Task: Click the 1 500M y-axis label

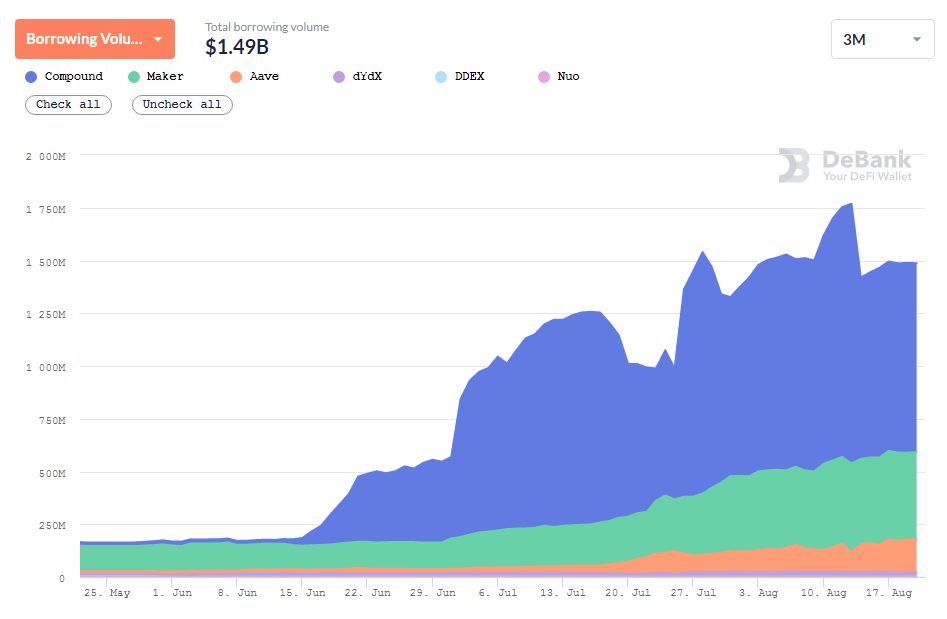Action: tap(46, 262)
